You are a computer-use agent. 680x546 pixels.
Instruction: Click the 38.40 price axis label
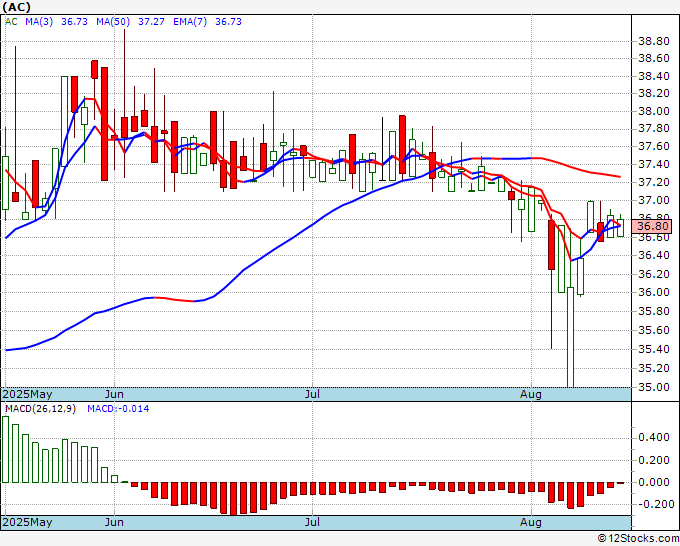pyautogui.click(x=654, y=77)
